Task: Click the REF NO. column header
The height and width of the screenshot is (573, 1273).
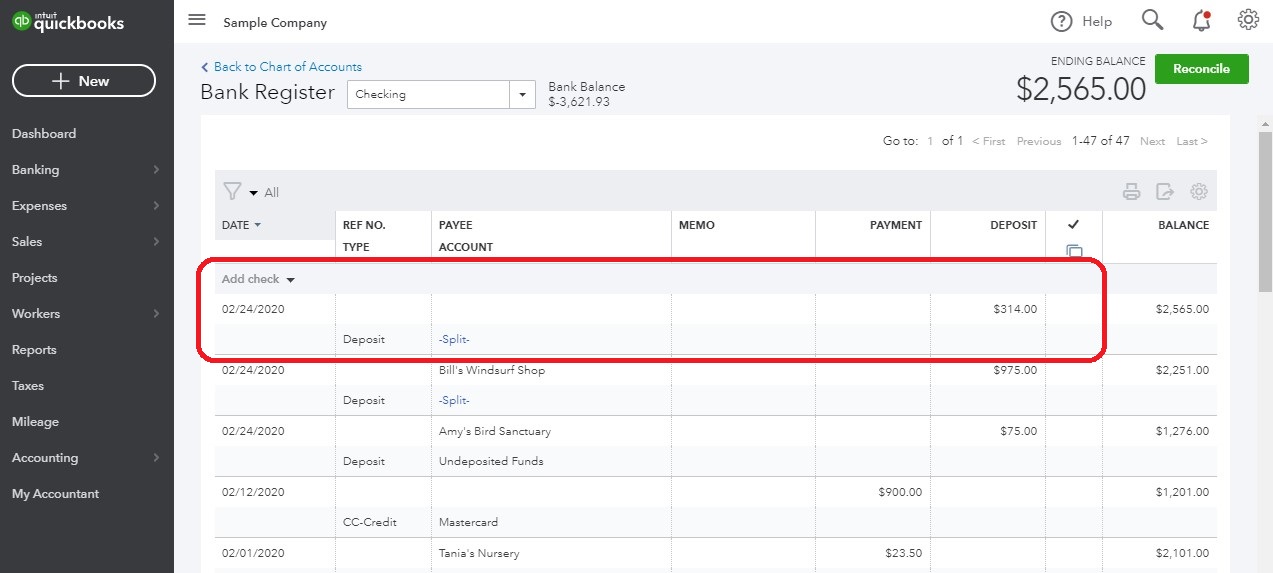Action: (364, 225)
